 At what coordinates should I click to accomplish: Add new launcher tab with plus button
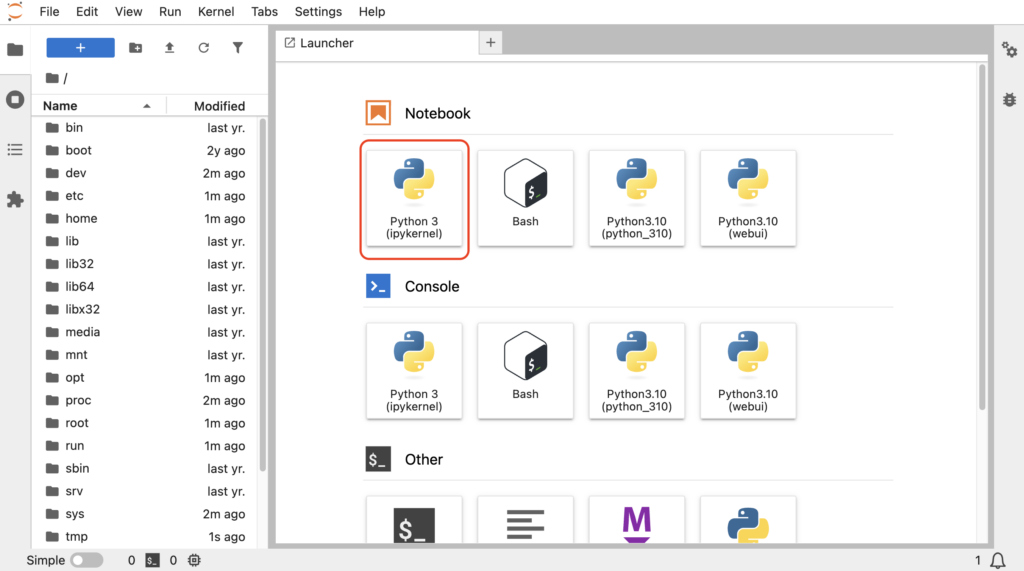point(490,43)
